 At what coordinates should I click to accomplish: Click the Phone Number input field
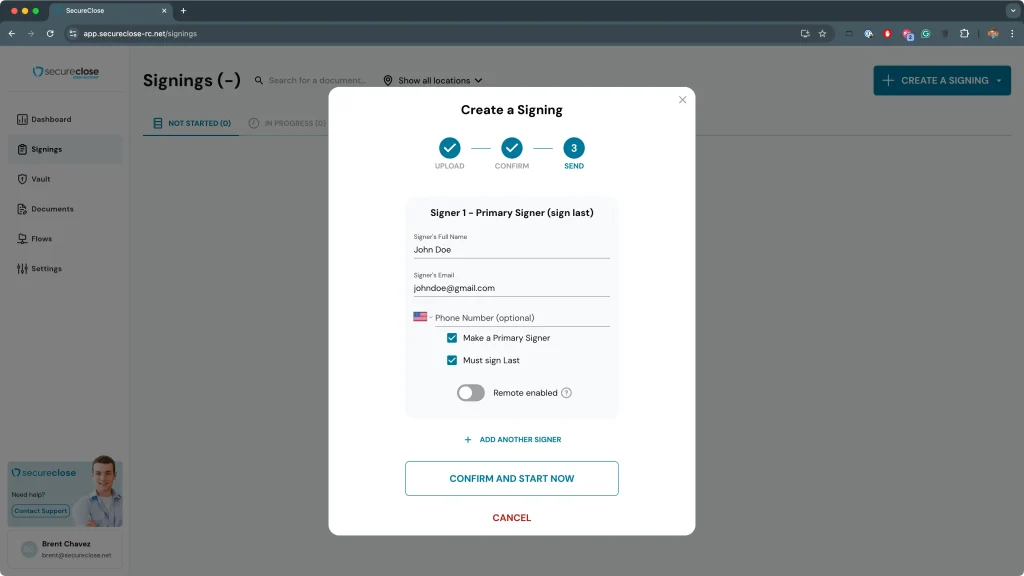520,318
